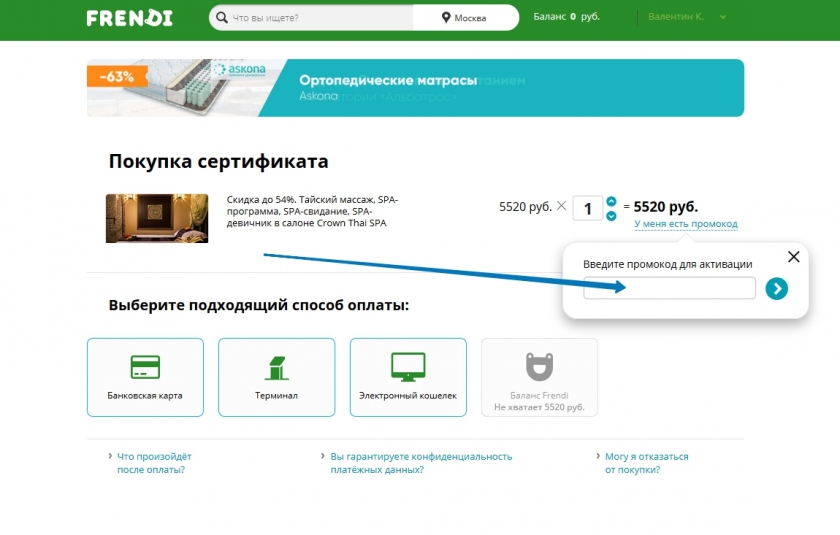The image size is (840, 535).
Task: Click the Frendi mascot balance icon
Action: [x=539, y=366]
